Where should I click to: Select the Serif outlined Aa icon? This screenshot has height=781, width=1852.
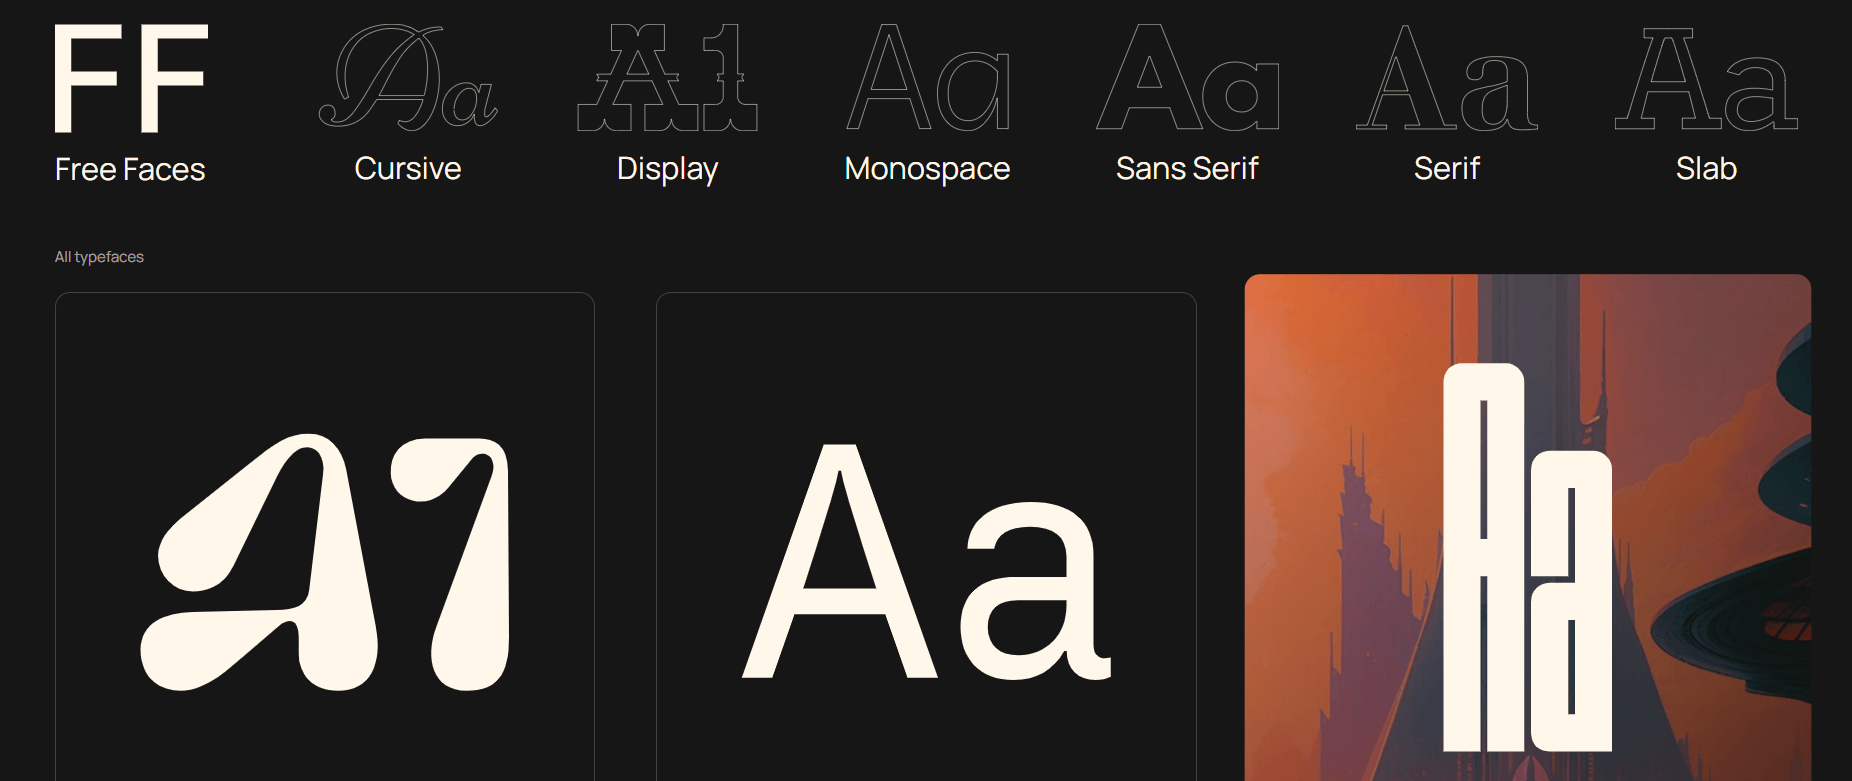[1447, 77]
